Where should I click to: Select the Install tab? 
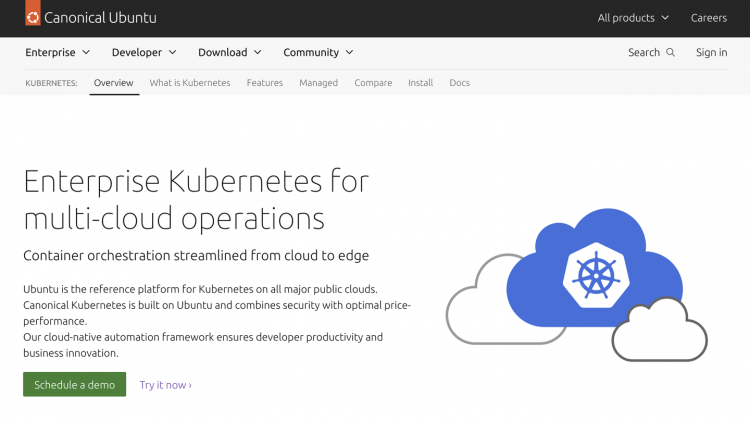[x=420, y=83]
